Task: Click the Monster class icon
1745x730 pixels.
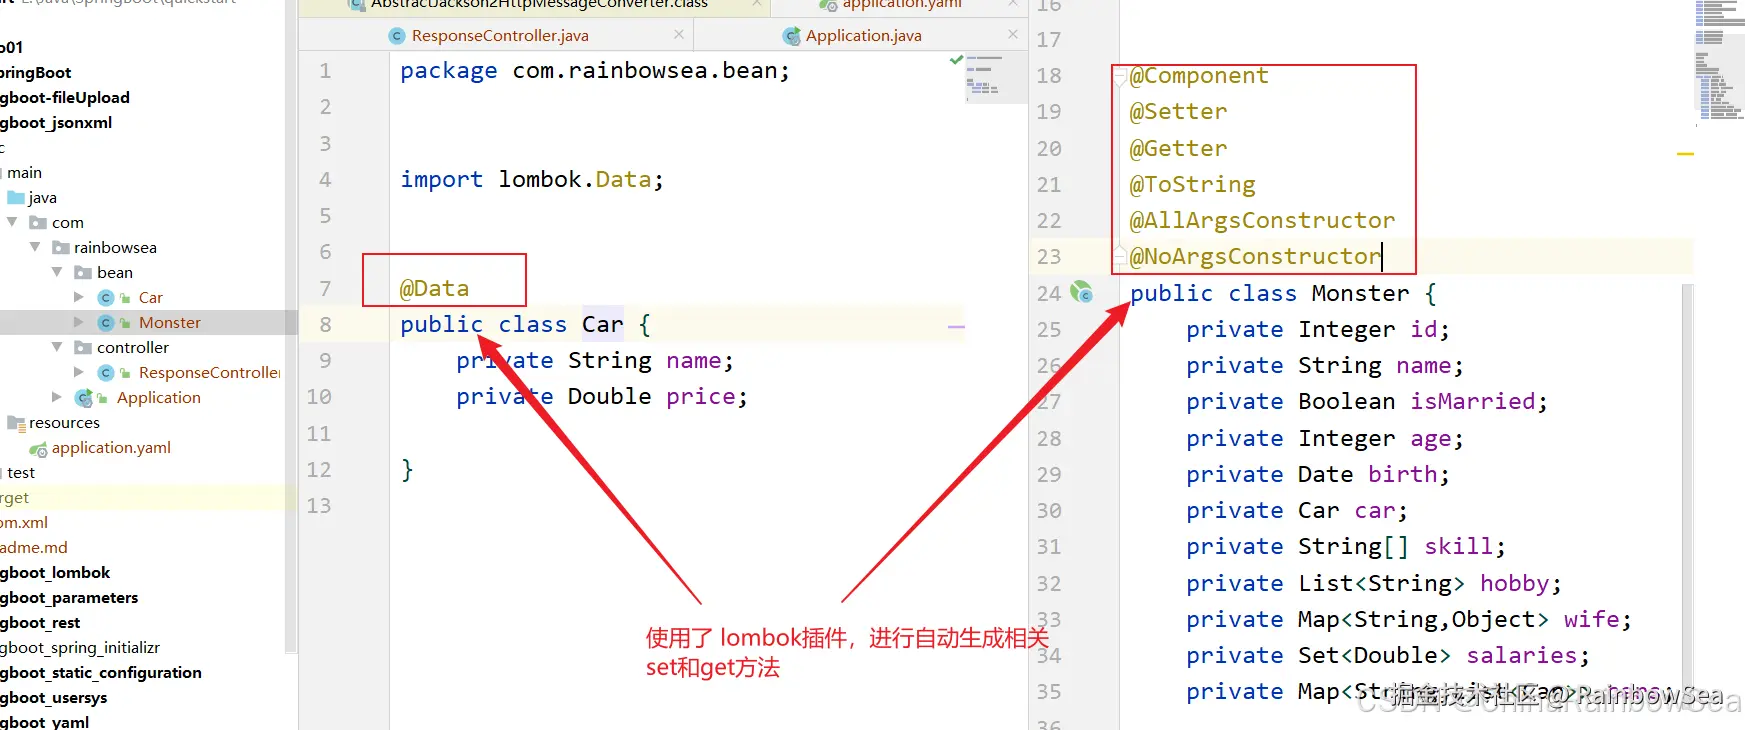Action: point(106,323)
